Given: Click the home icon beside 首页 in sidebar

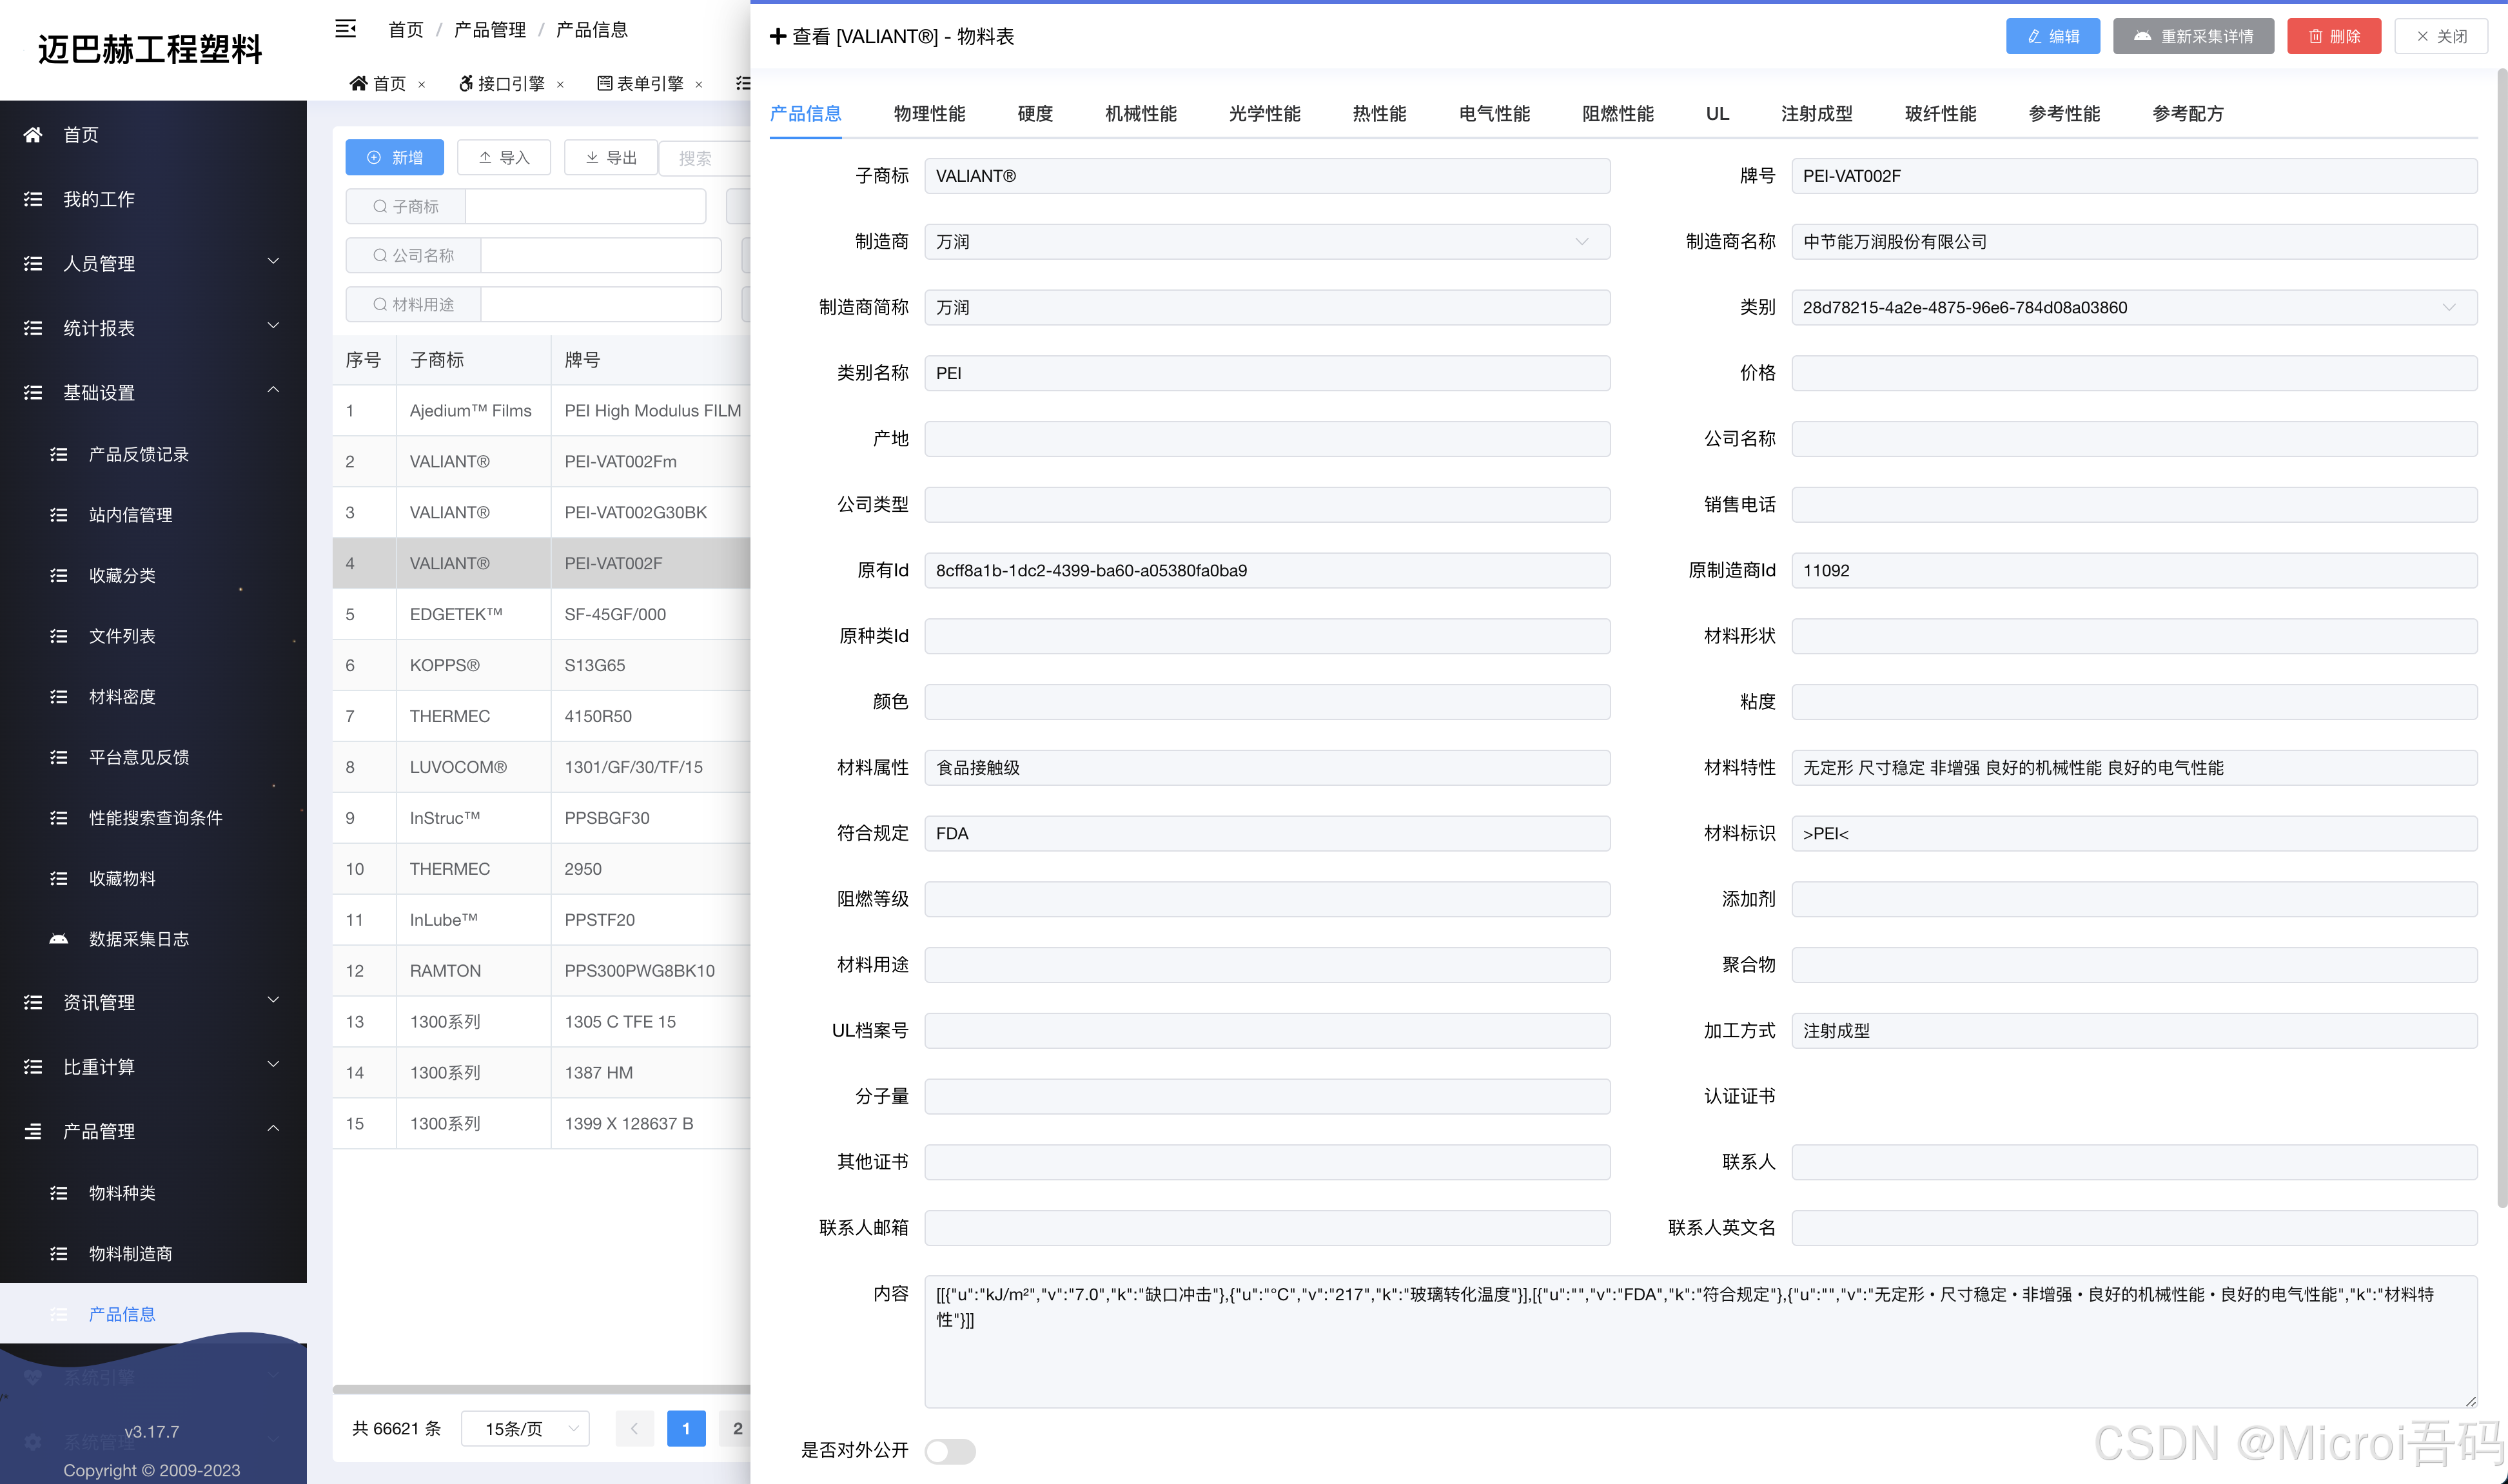Looking at the screenshot, I should 33,134.
